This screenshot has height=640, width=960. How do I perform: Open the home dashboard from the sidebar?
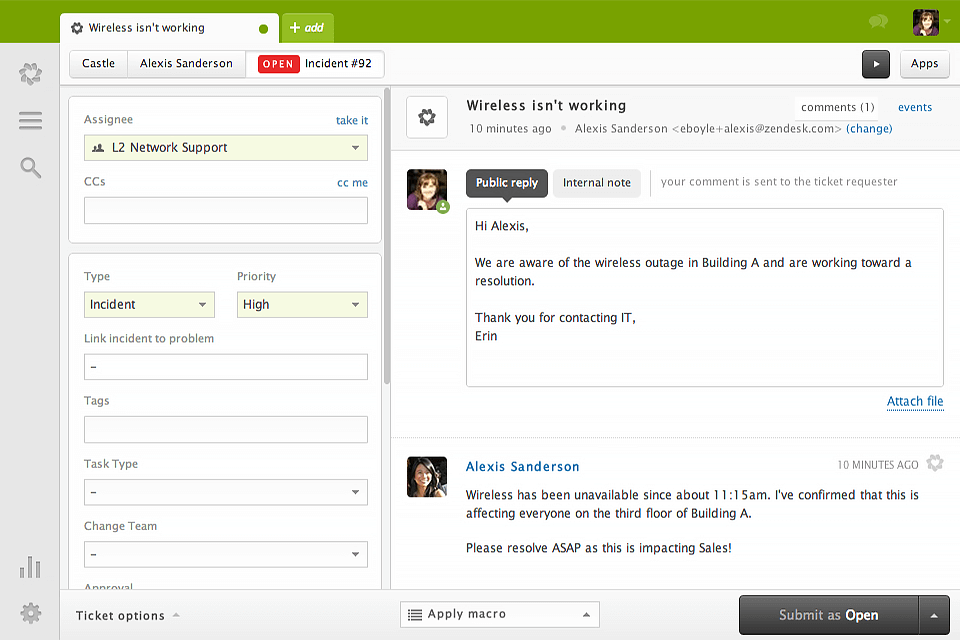[30, 74]
